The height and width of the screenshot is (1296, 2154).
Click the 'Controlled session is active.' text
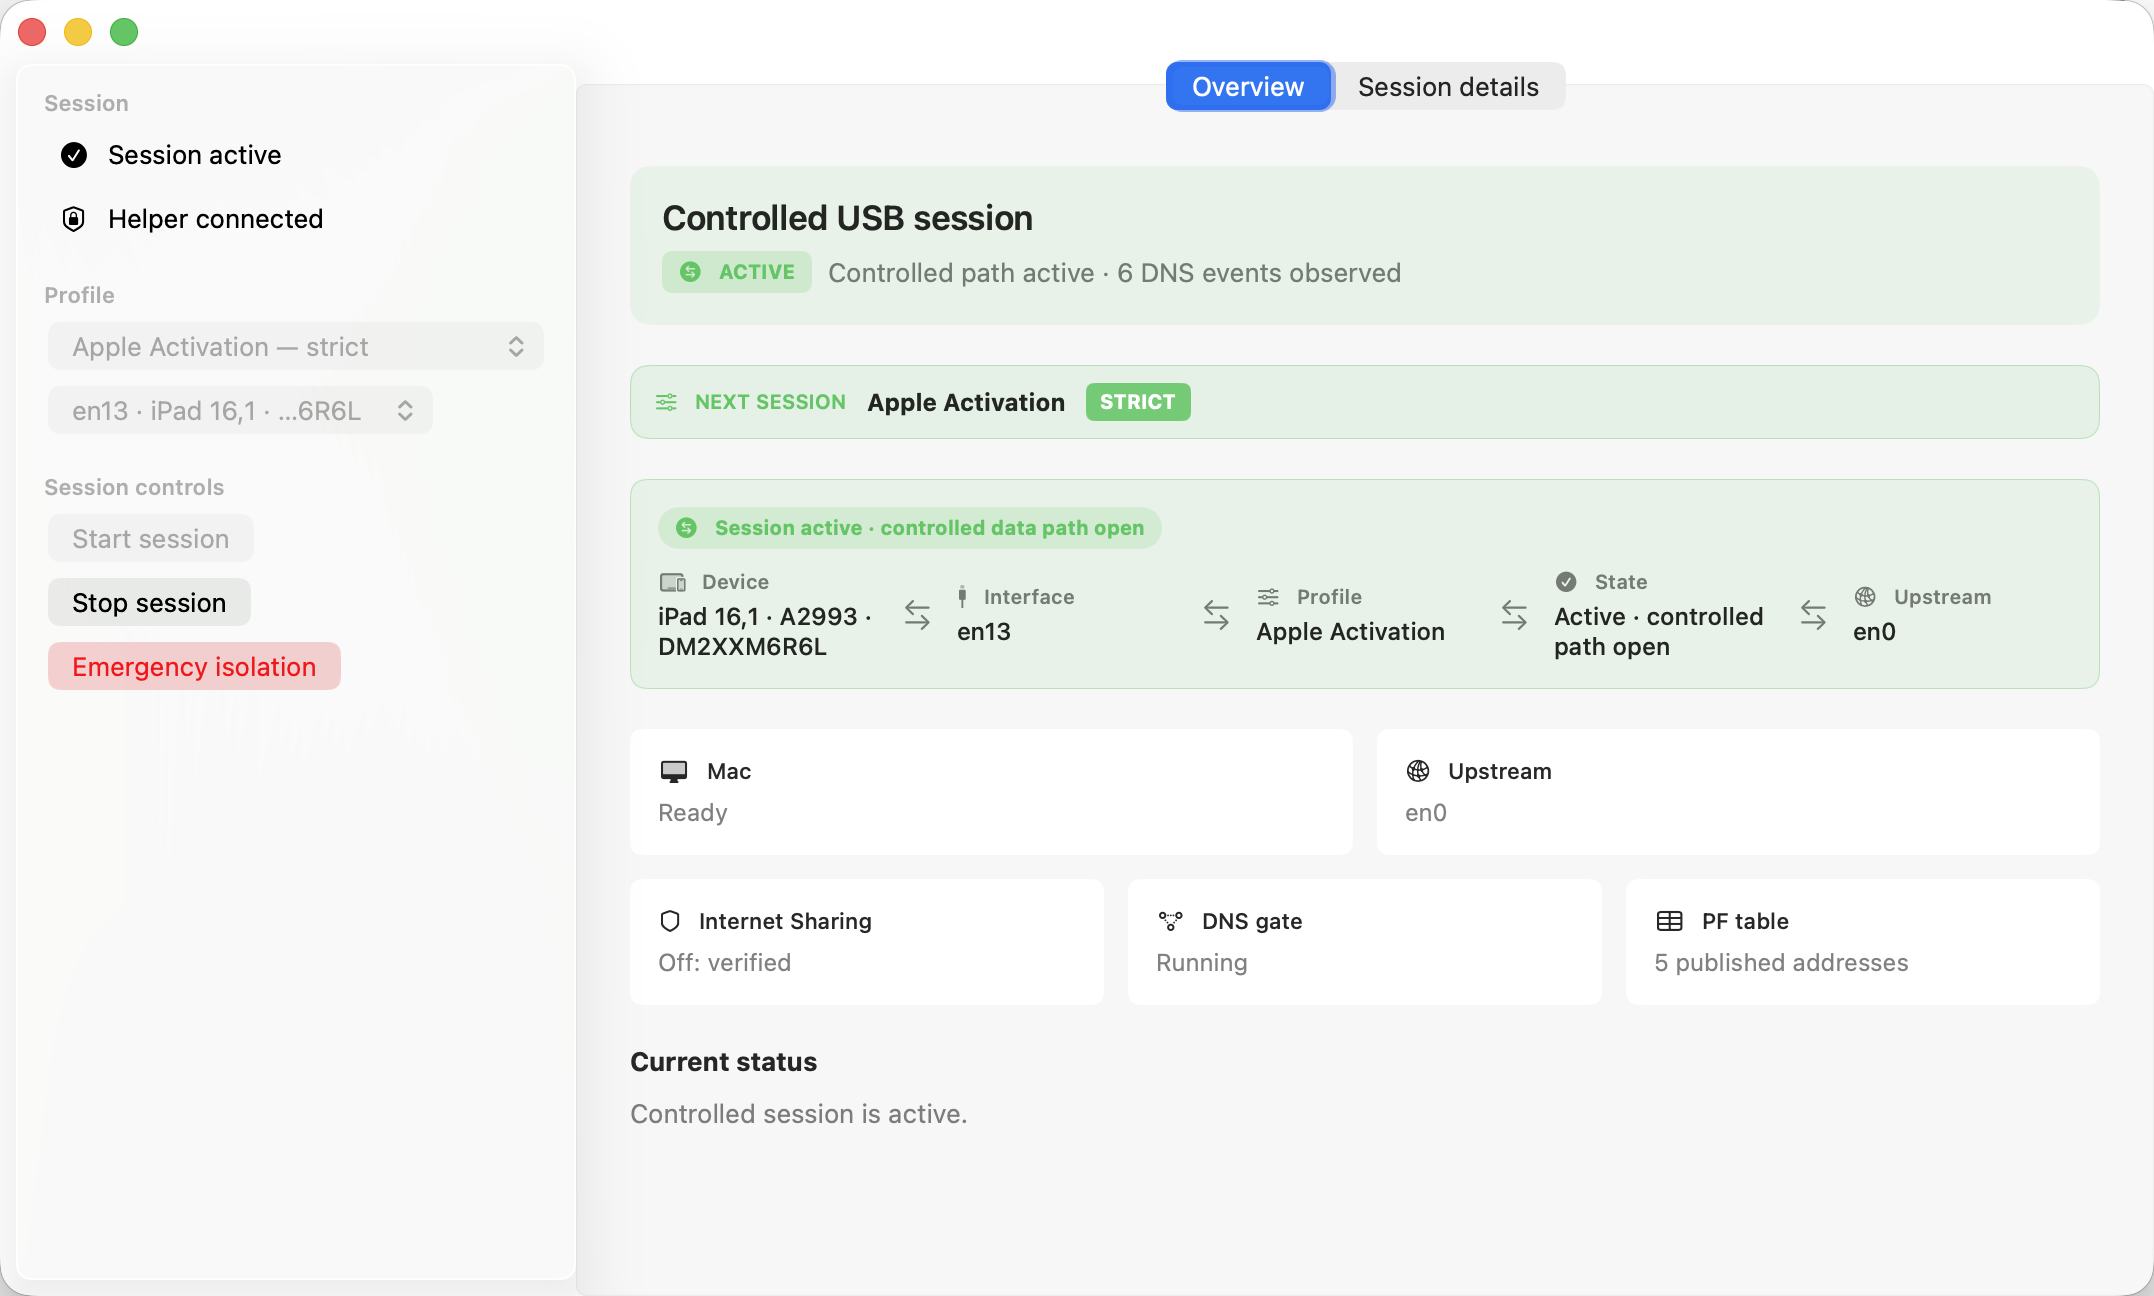coord(799,1114)
